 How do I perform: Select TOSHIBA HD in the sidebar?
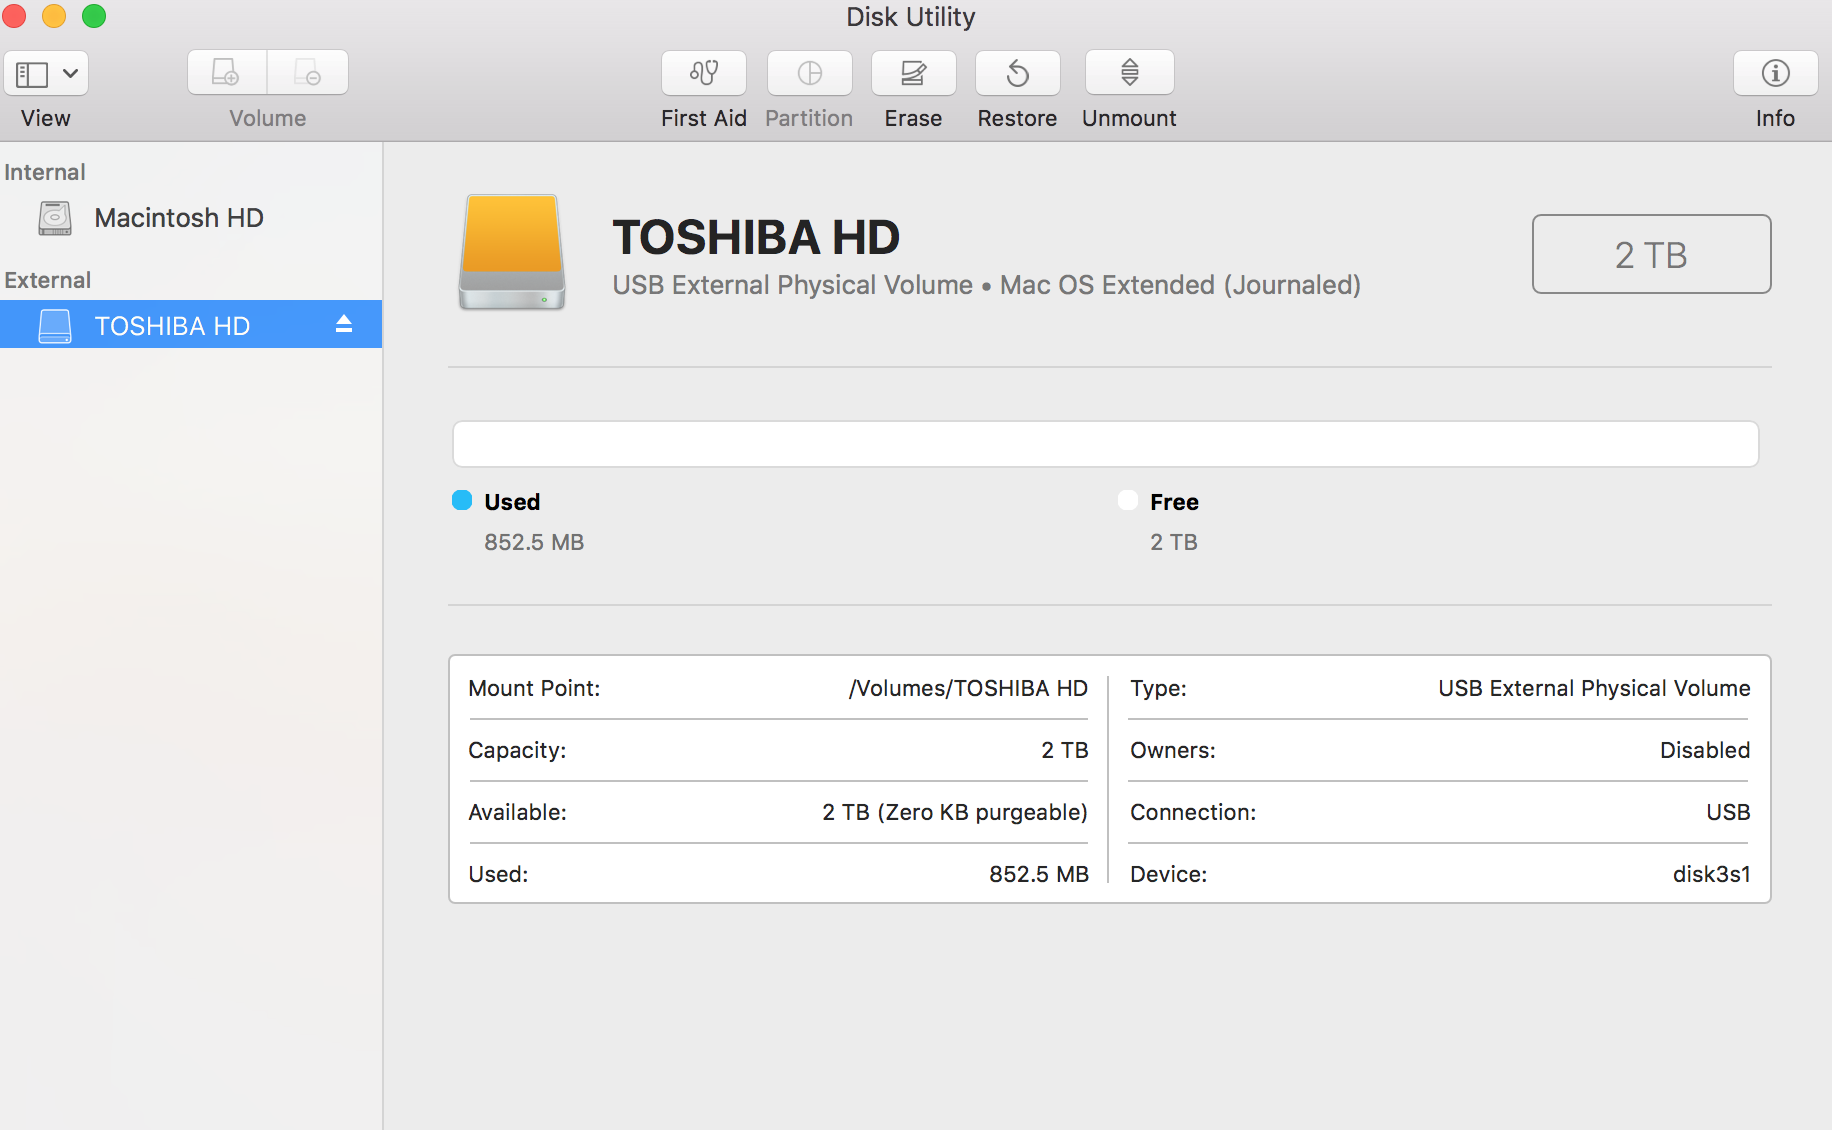pyautogui.click(x=191, y=325)
